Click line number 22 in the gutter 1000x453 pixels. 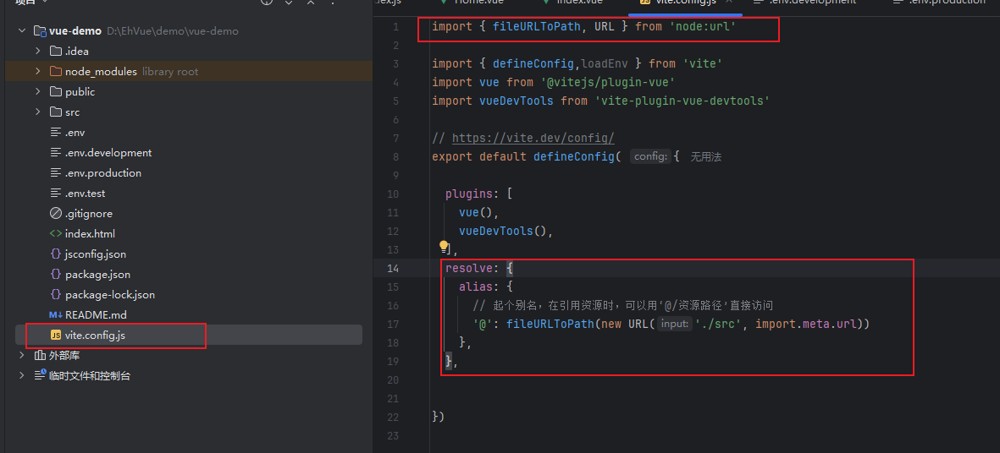tap(392, 417)
